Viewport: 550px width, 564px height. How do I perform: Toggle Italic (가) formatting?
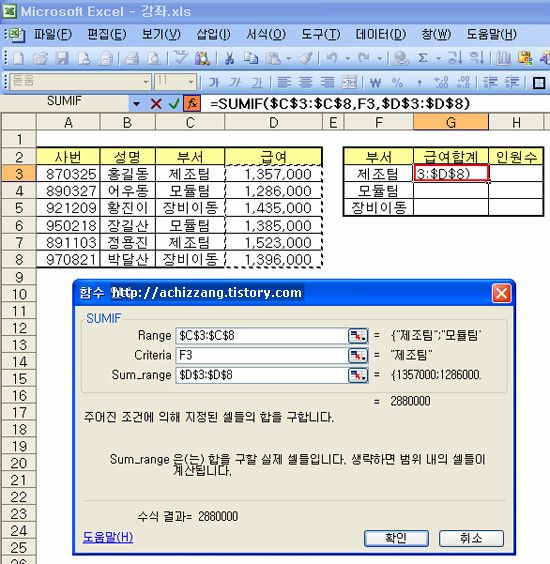(x=235, y=83)
